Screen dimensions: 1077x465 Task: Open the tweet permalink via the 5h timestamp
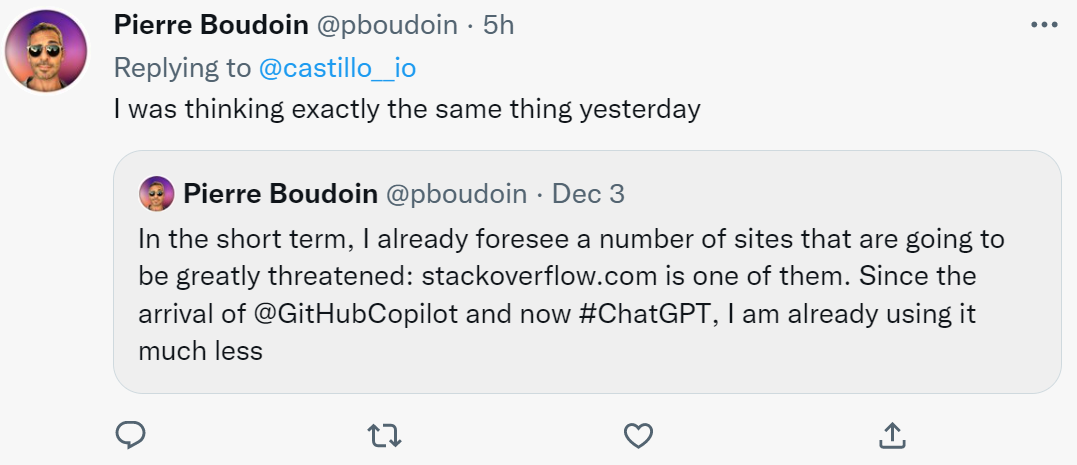[499, 25]
